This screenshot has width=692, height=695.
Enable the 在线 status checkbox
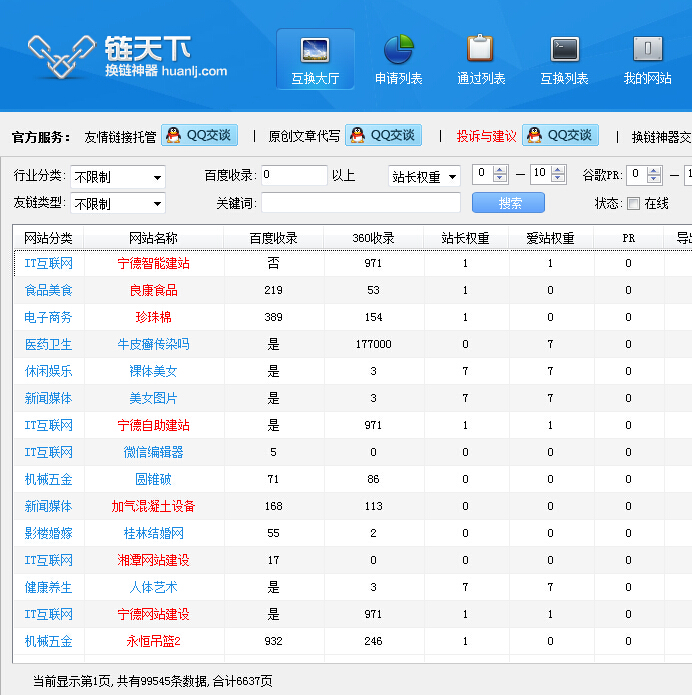click(633, 204)
